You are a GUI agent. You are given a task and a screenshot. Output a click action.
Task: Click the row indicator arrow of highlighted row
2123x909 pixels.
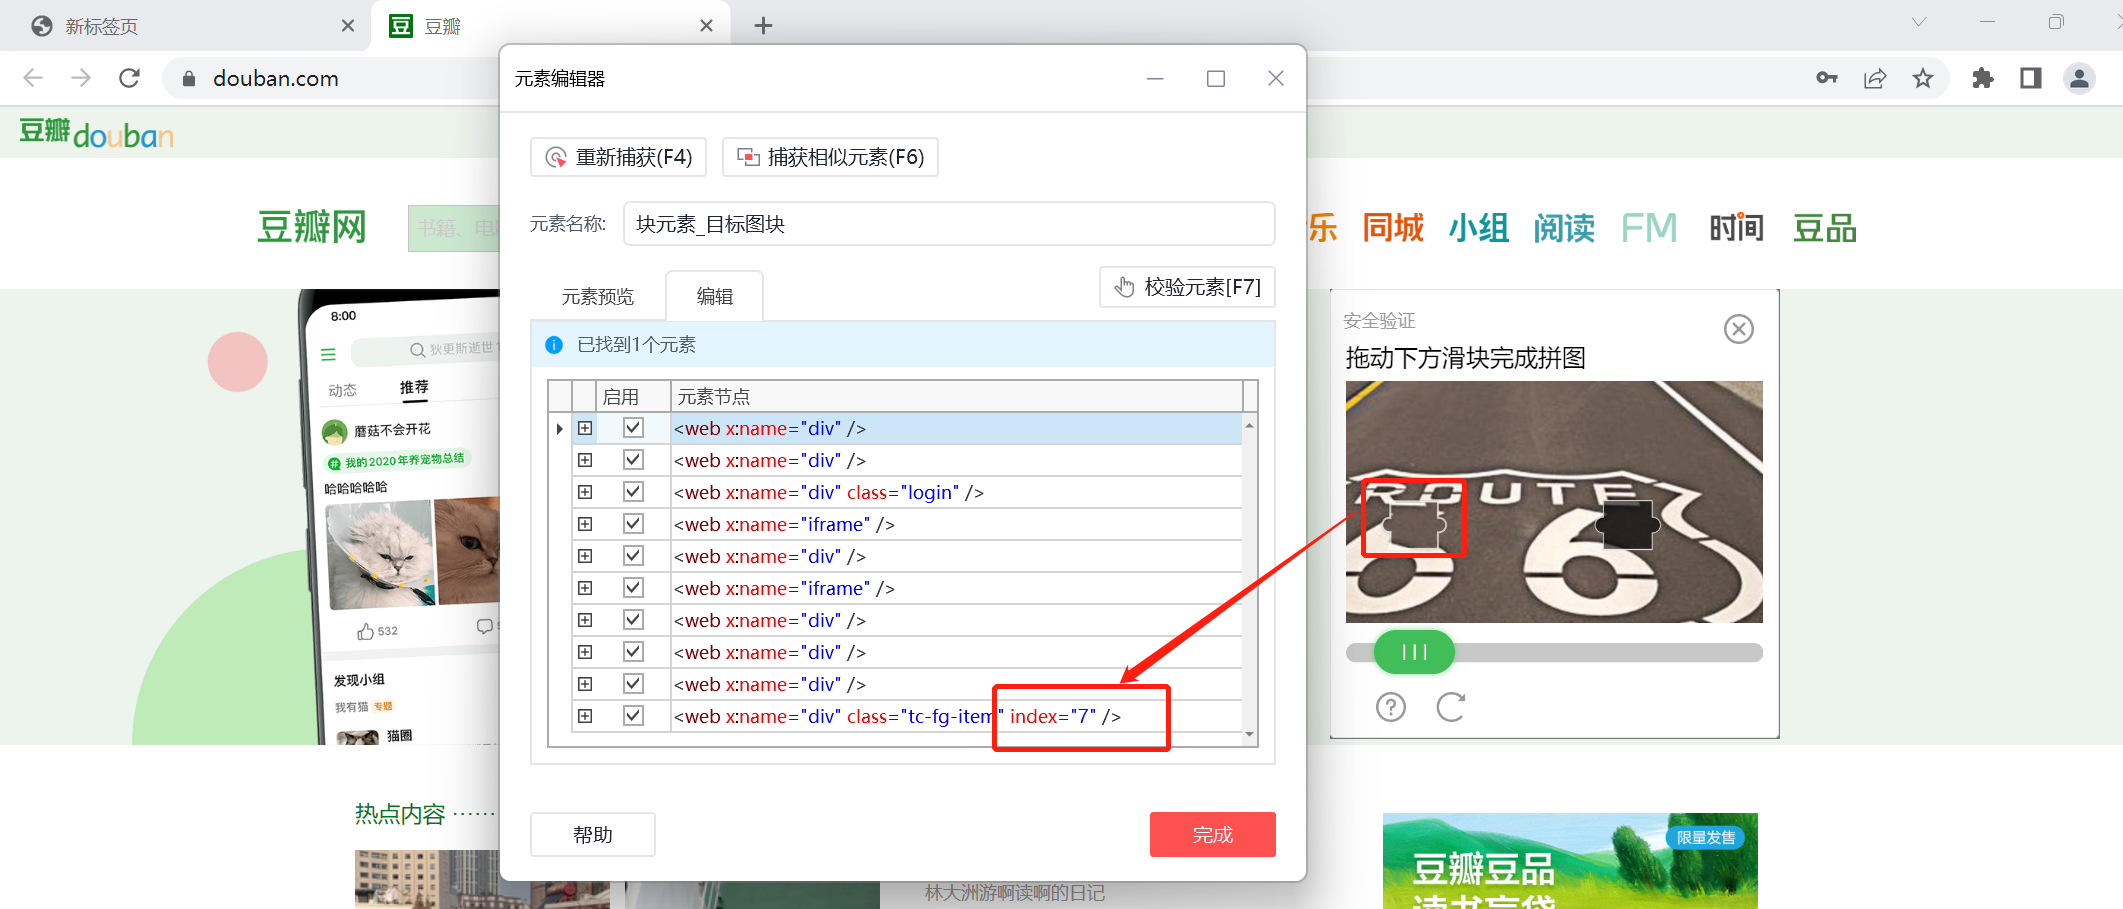pyautogui.click(x=559, y=429)
